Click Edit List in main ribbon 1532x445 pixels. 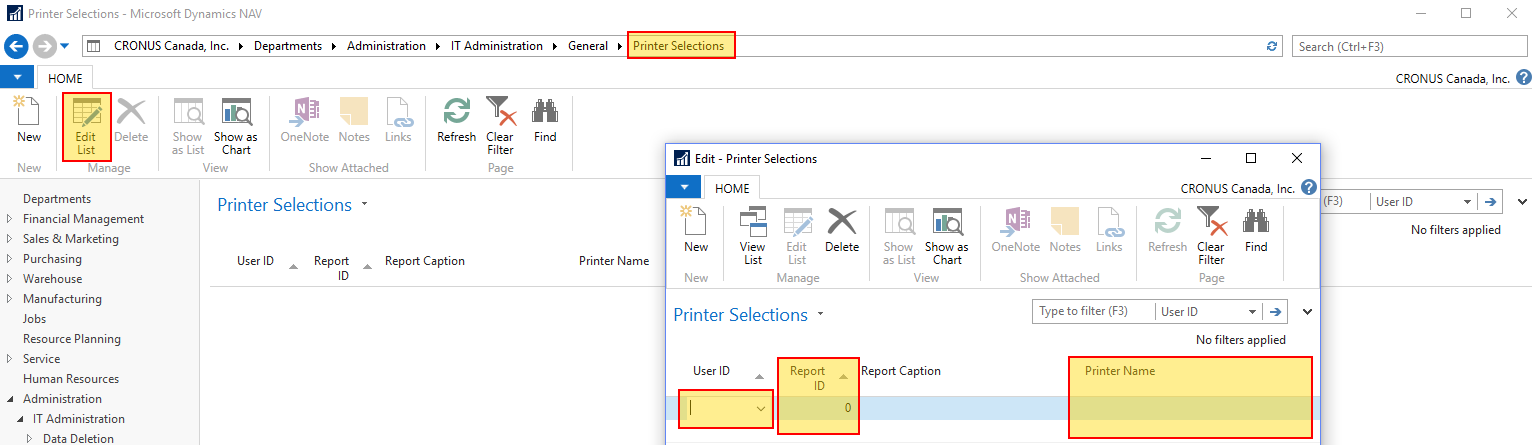(x=86, y=126)
